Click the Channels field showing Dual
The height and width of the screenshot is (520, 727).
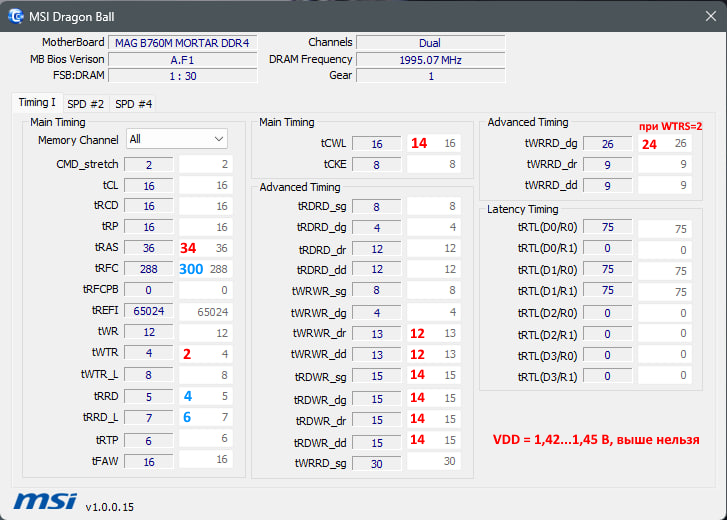430,43
